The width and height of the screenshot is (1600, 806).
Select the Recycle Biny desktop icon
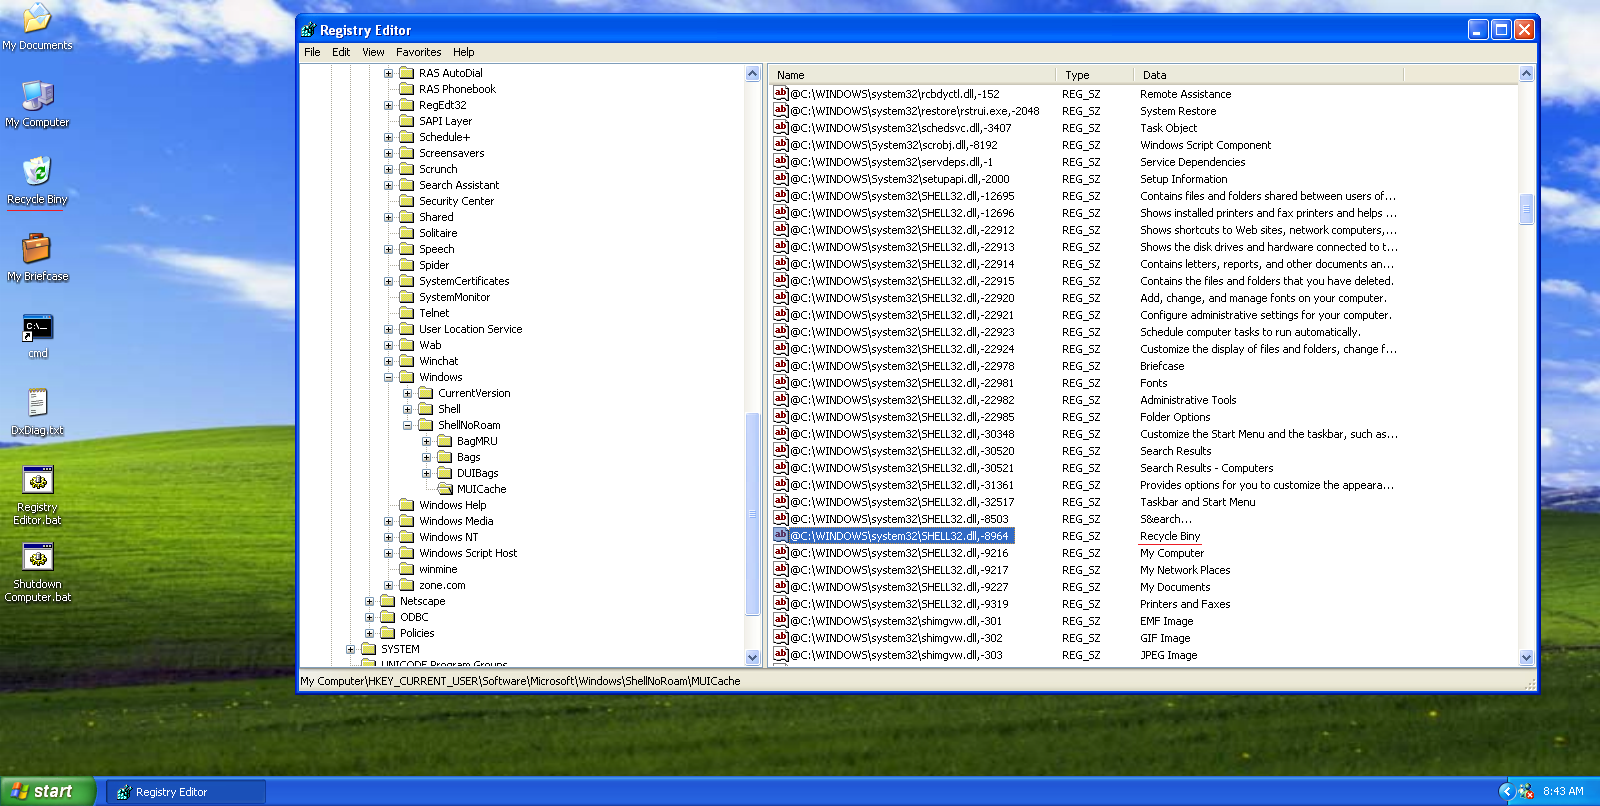pyautogui.click(x=37, y=173)
